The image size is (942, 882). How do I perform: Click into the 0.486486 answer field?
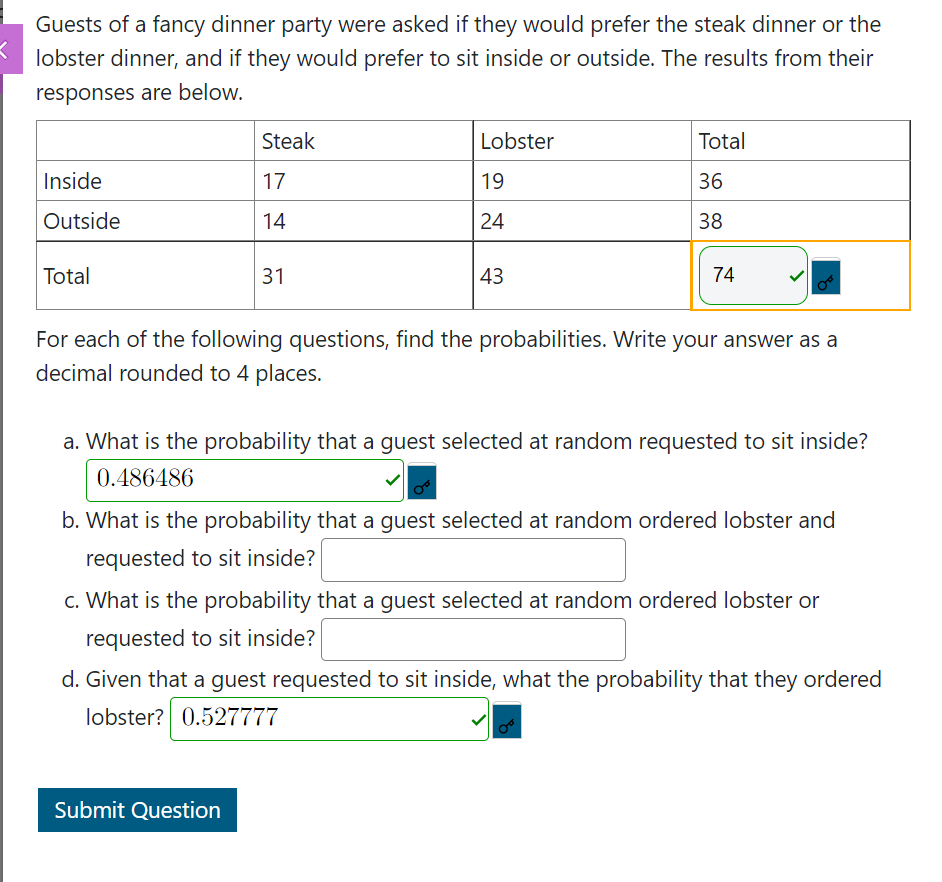click(x=245, y=480)
